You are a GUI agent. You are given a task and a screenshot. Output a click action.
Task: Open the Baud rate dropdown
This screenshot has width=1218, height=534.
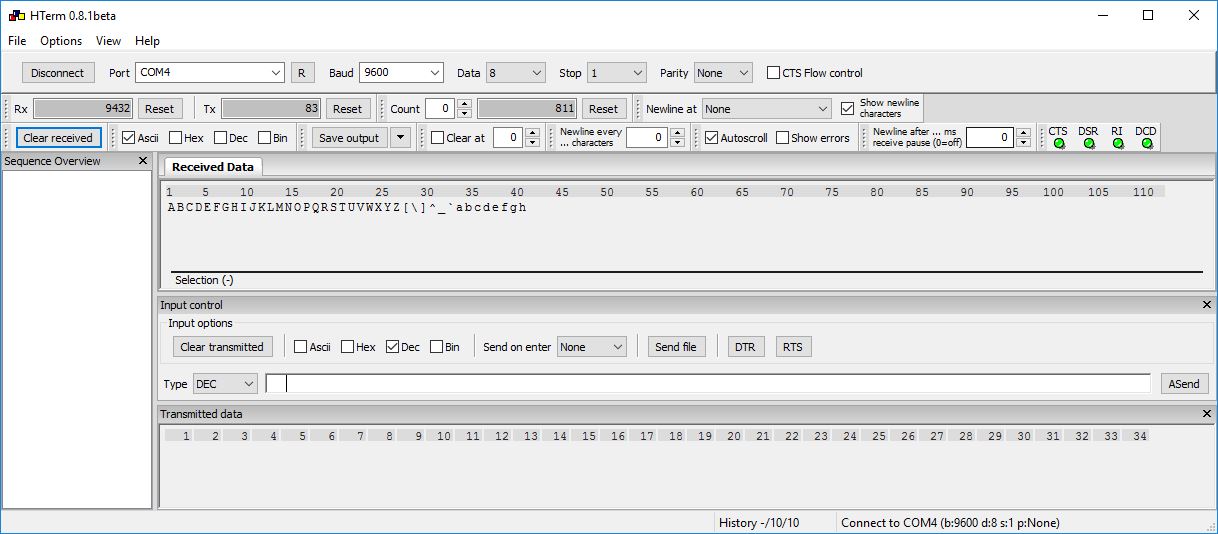[401, 73]
